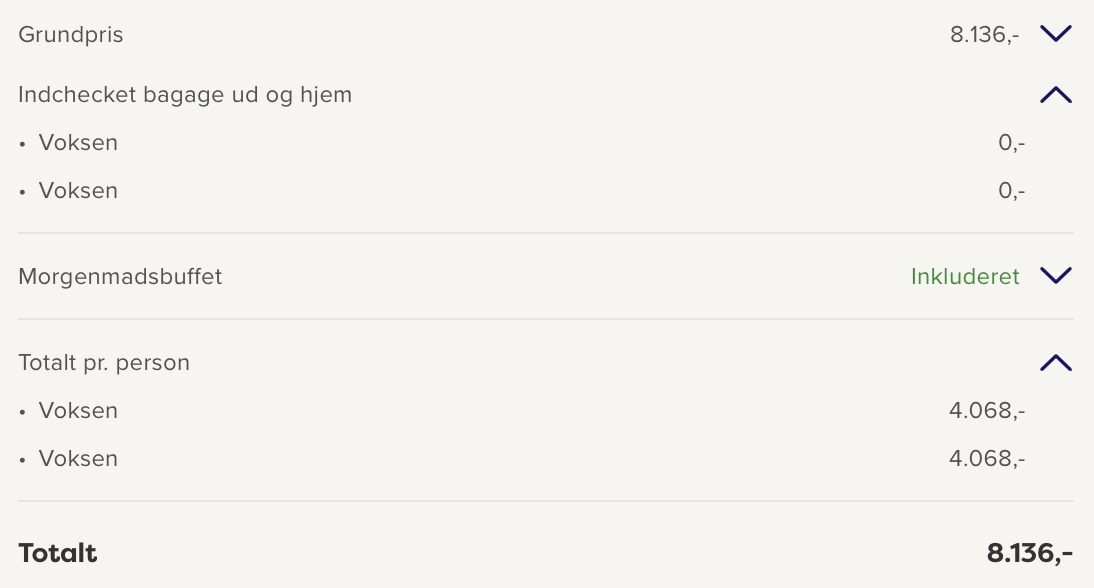Screen dimensions: 1094x588
Task: Select the Indchecket bagage ud og hjem heading
Action: pos(185,95)
